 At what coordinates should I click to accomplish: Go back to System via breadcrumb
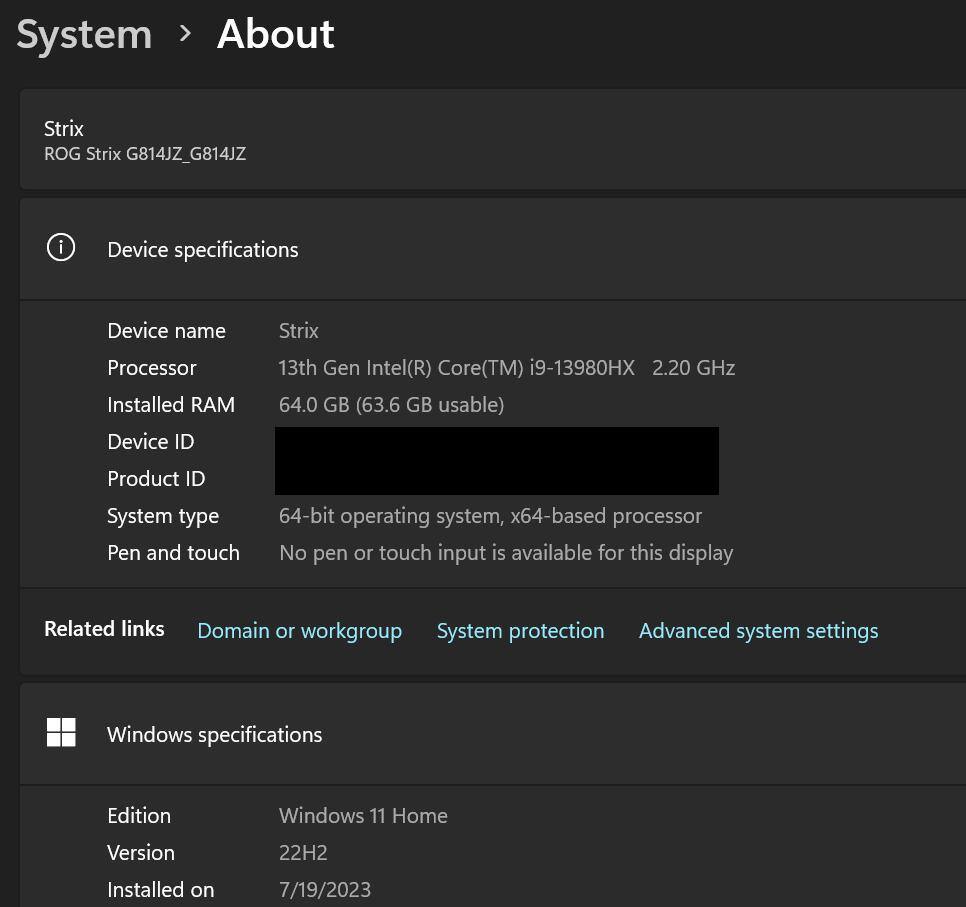(84, 34)
